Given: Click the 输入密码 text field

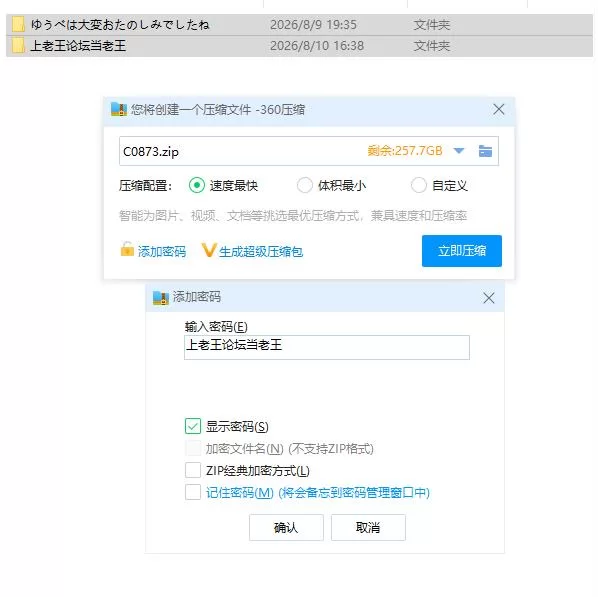Looking at the screenshot, I should point(327,347).
